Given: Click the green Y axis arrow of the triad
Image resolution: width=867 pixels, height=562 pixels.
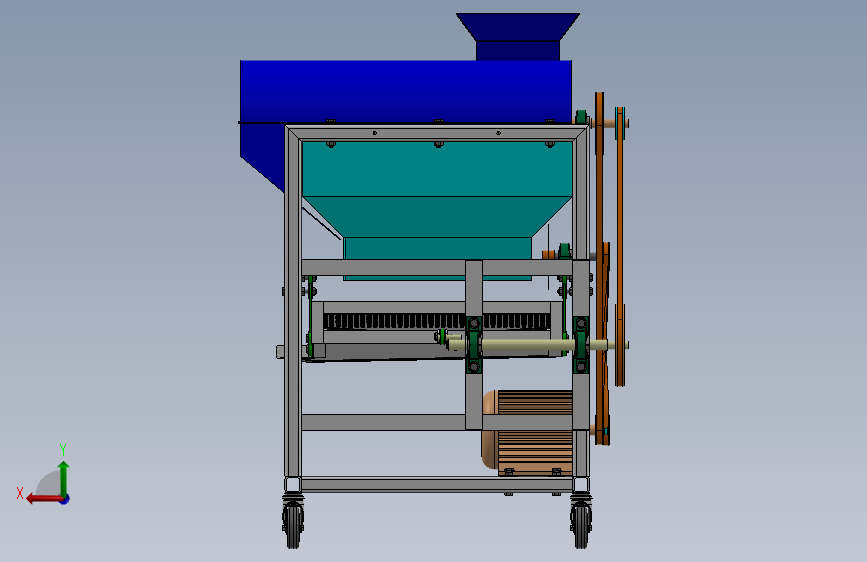Looking at the screenshot, I should tap(64, 477).
